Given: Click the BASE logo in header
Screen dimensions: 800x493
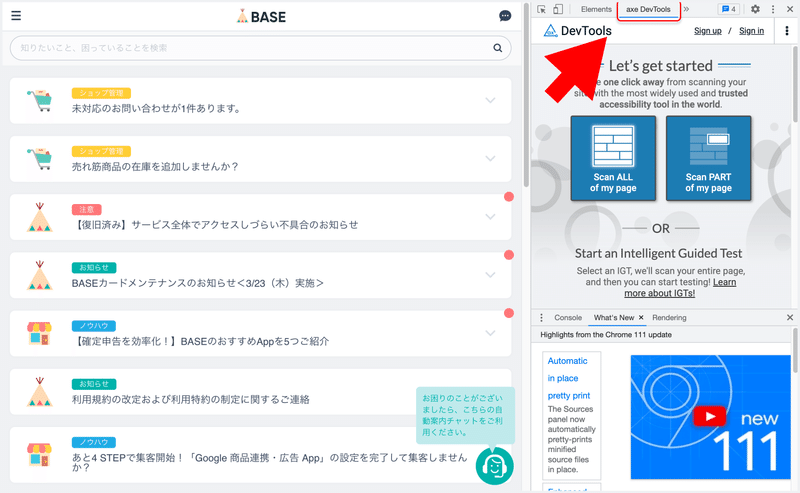Looking at the screenshot, I should point(261,16).
